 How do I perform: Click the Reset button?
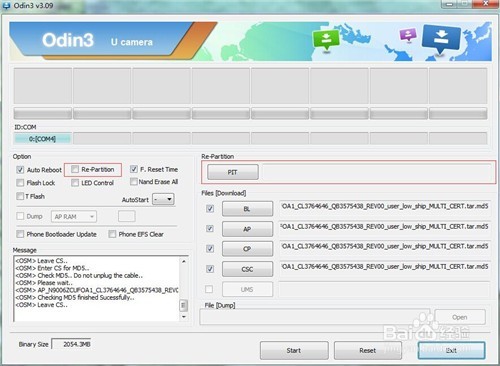pyautogui.click(x=368, y=350)
